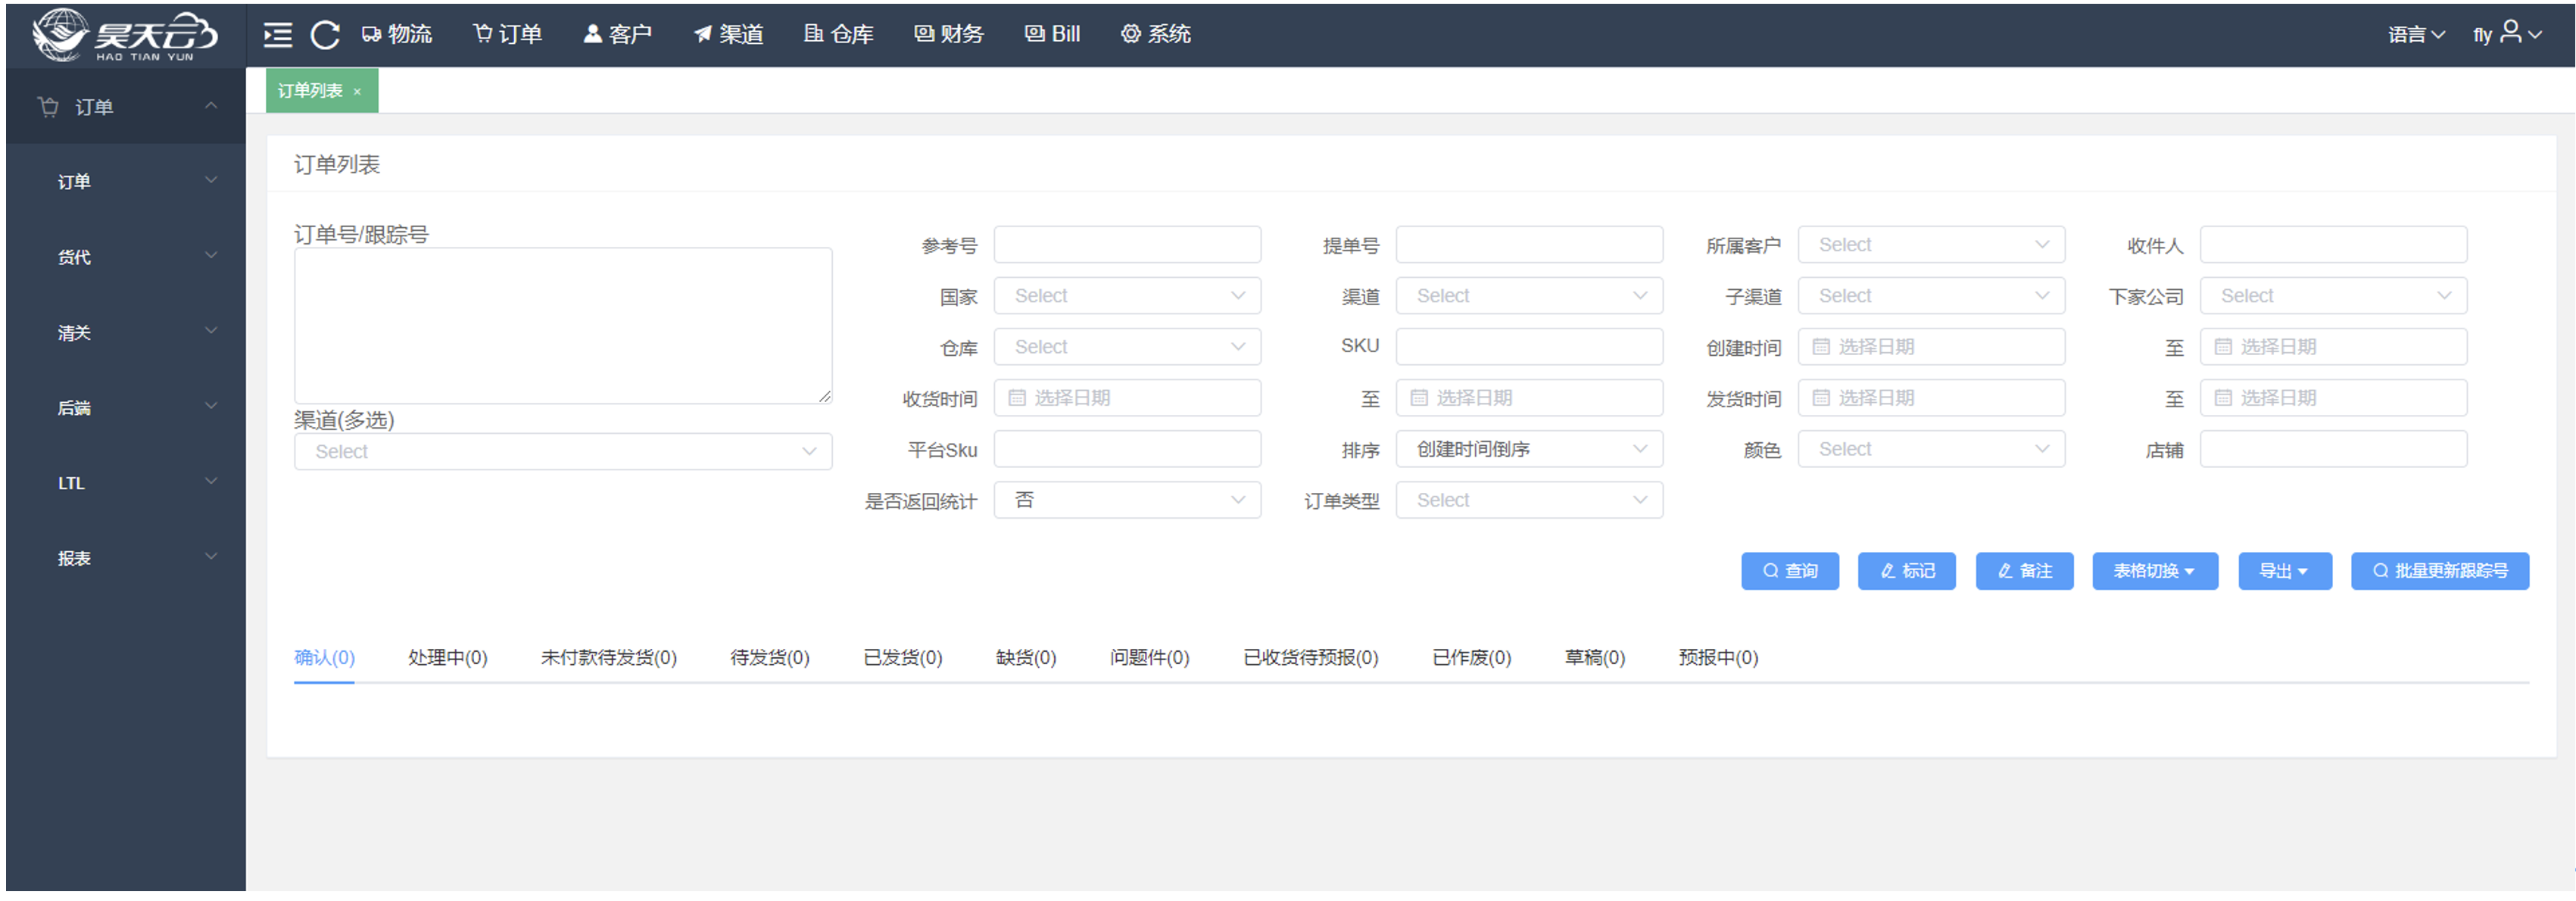
Task: Open the 财务 finance menu
Action: point(949,34)
